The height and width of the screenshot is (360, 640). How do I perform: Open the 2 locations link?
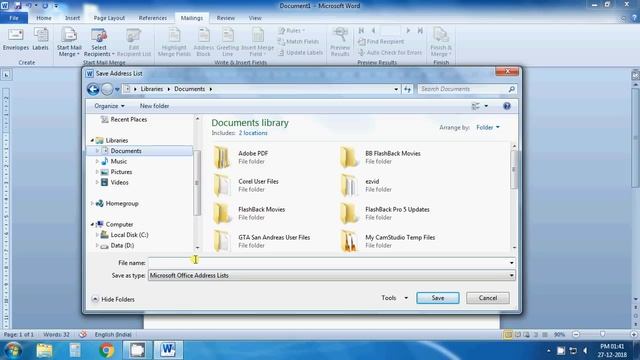pos(253,133)
